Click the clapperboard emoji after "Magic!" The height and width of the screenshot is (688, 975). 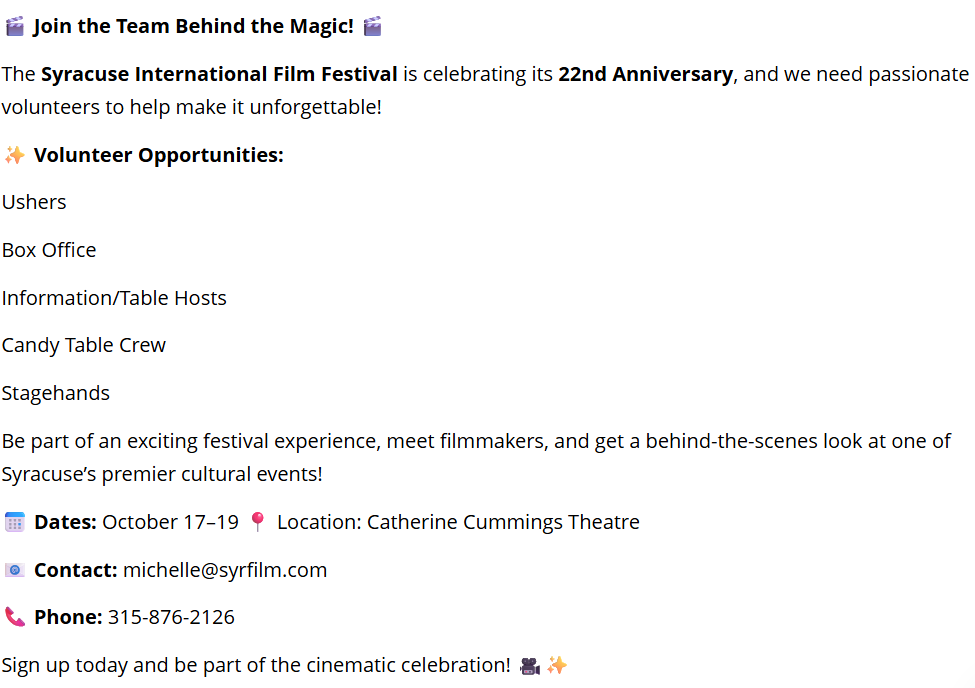coord(372,27)
